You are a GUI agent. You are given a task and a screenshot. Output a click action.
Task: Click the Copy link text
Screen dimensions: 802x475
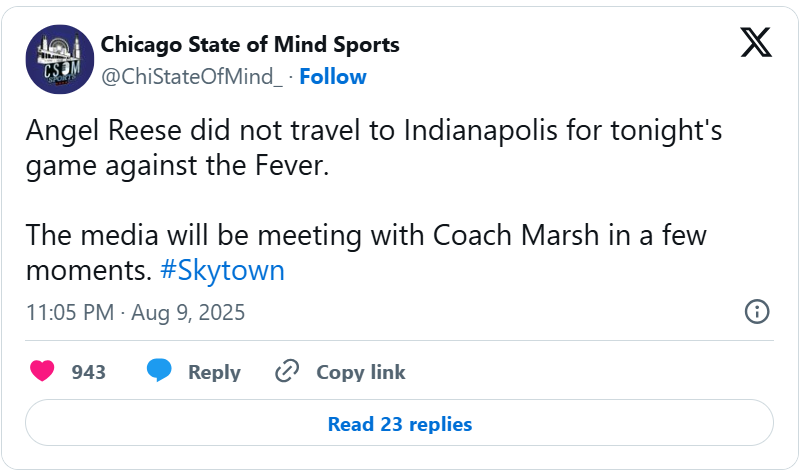tap(361, 372)
